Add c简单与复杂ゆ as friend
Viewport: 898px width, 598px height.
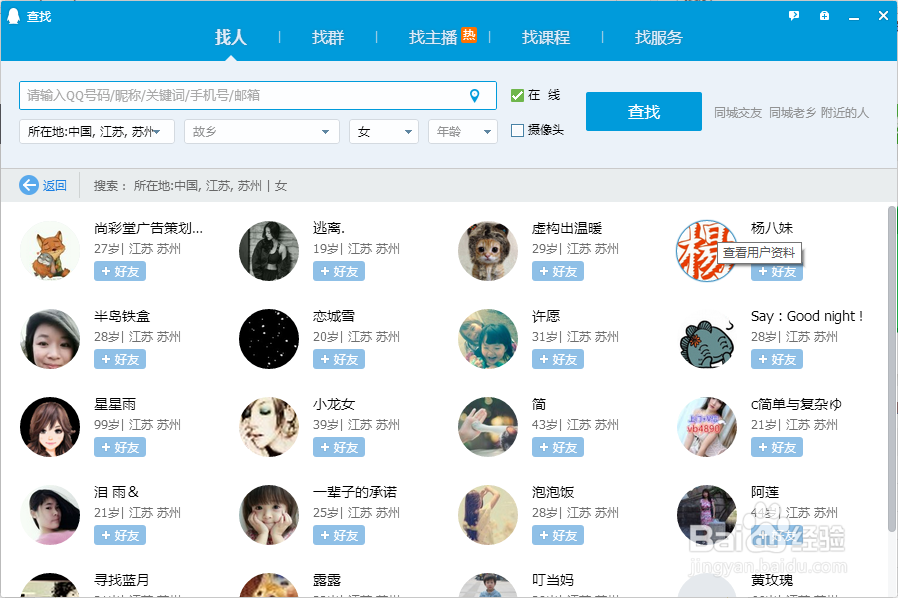tap(777, 447)
